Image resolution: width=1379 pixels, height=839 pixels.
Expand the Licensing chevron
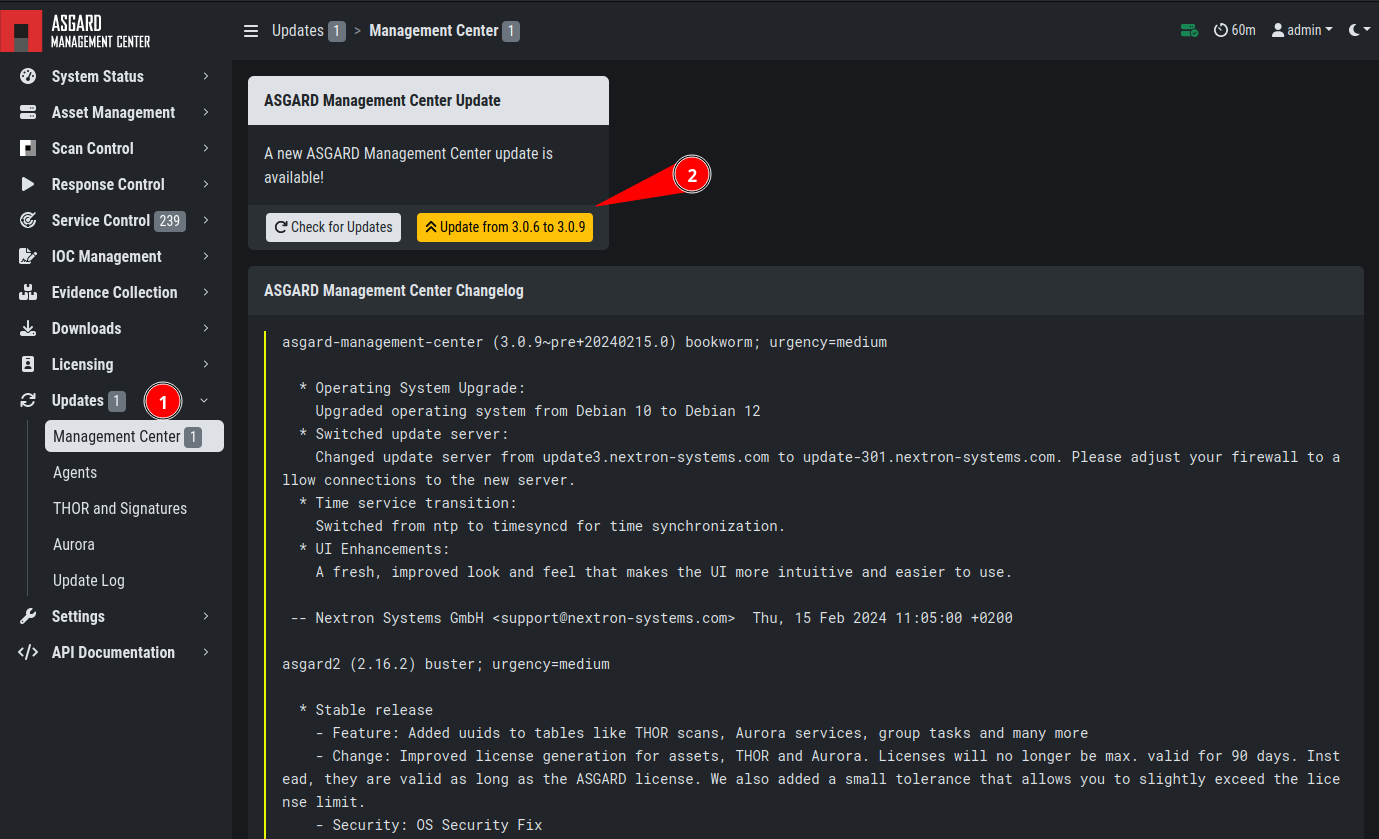coord(205,364)
